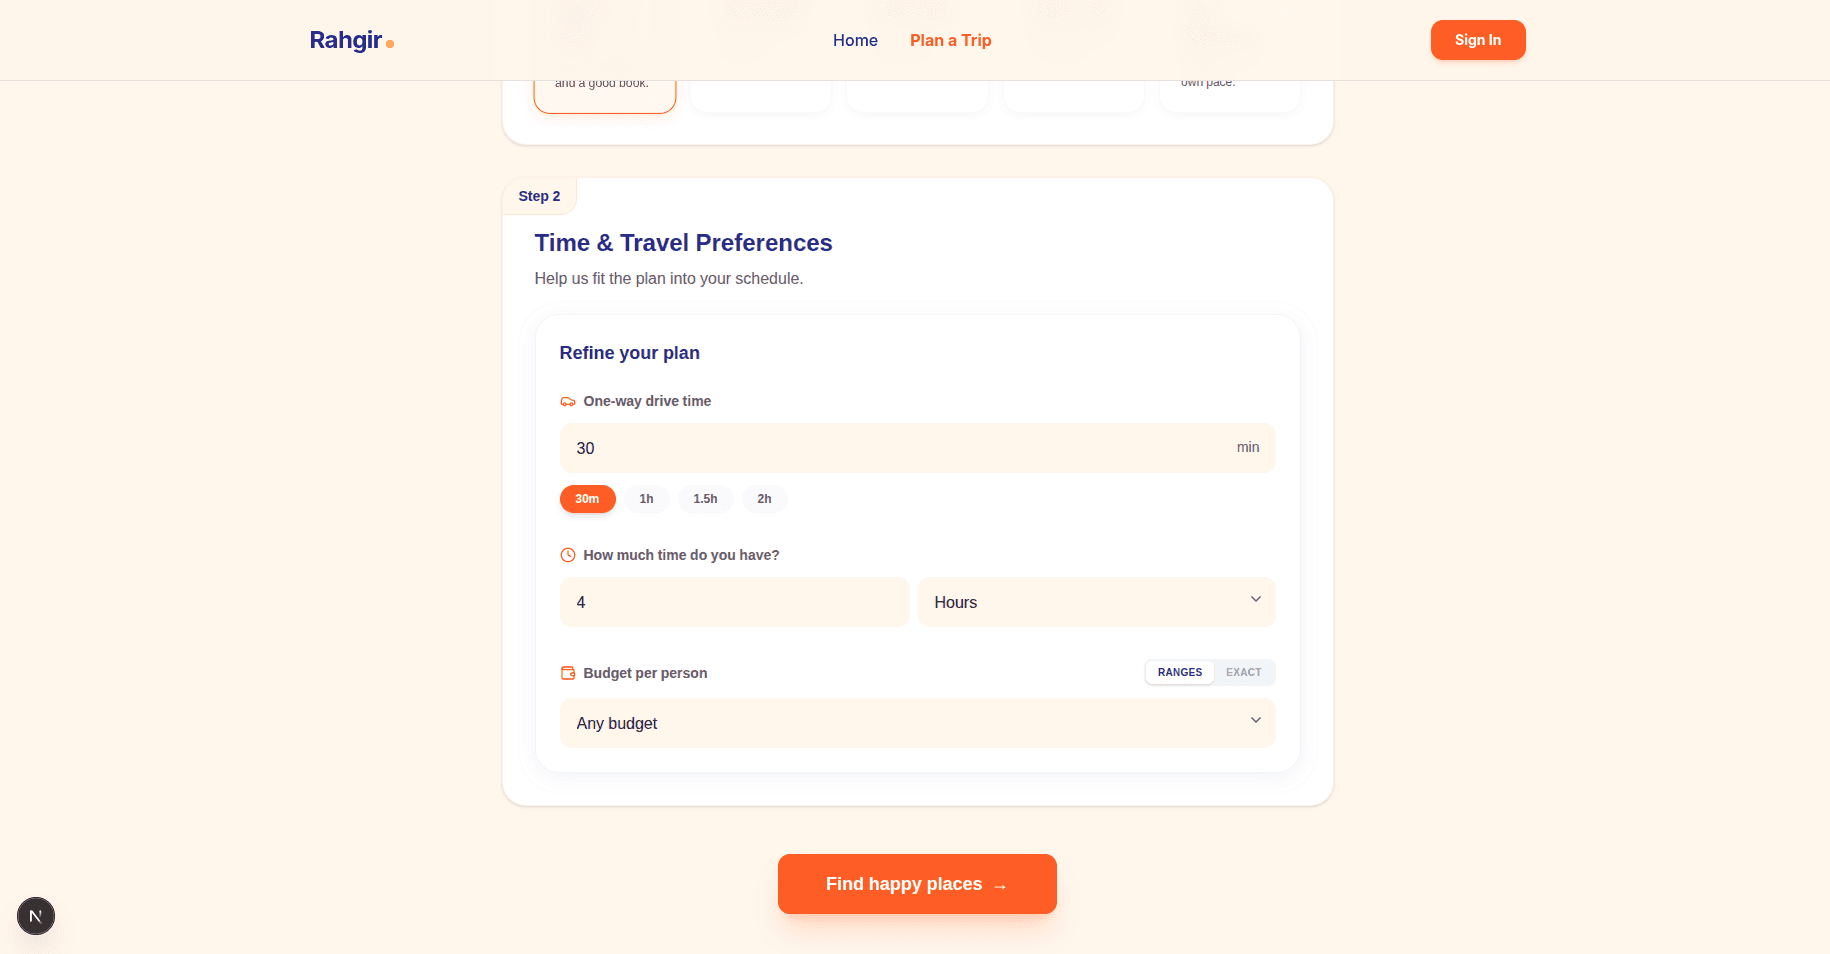Open the Next.js dev tools badge

36,916
